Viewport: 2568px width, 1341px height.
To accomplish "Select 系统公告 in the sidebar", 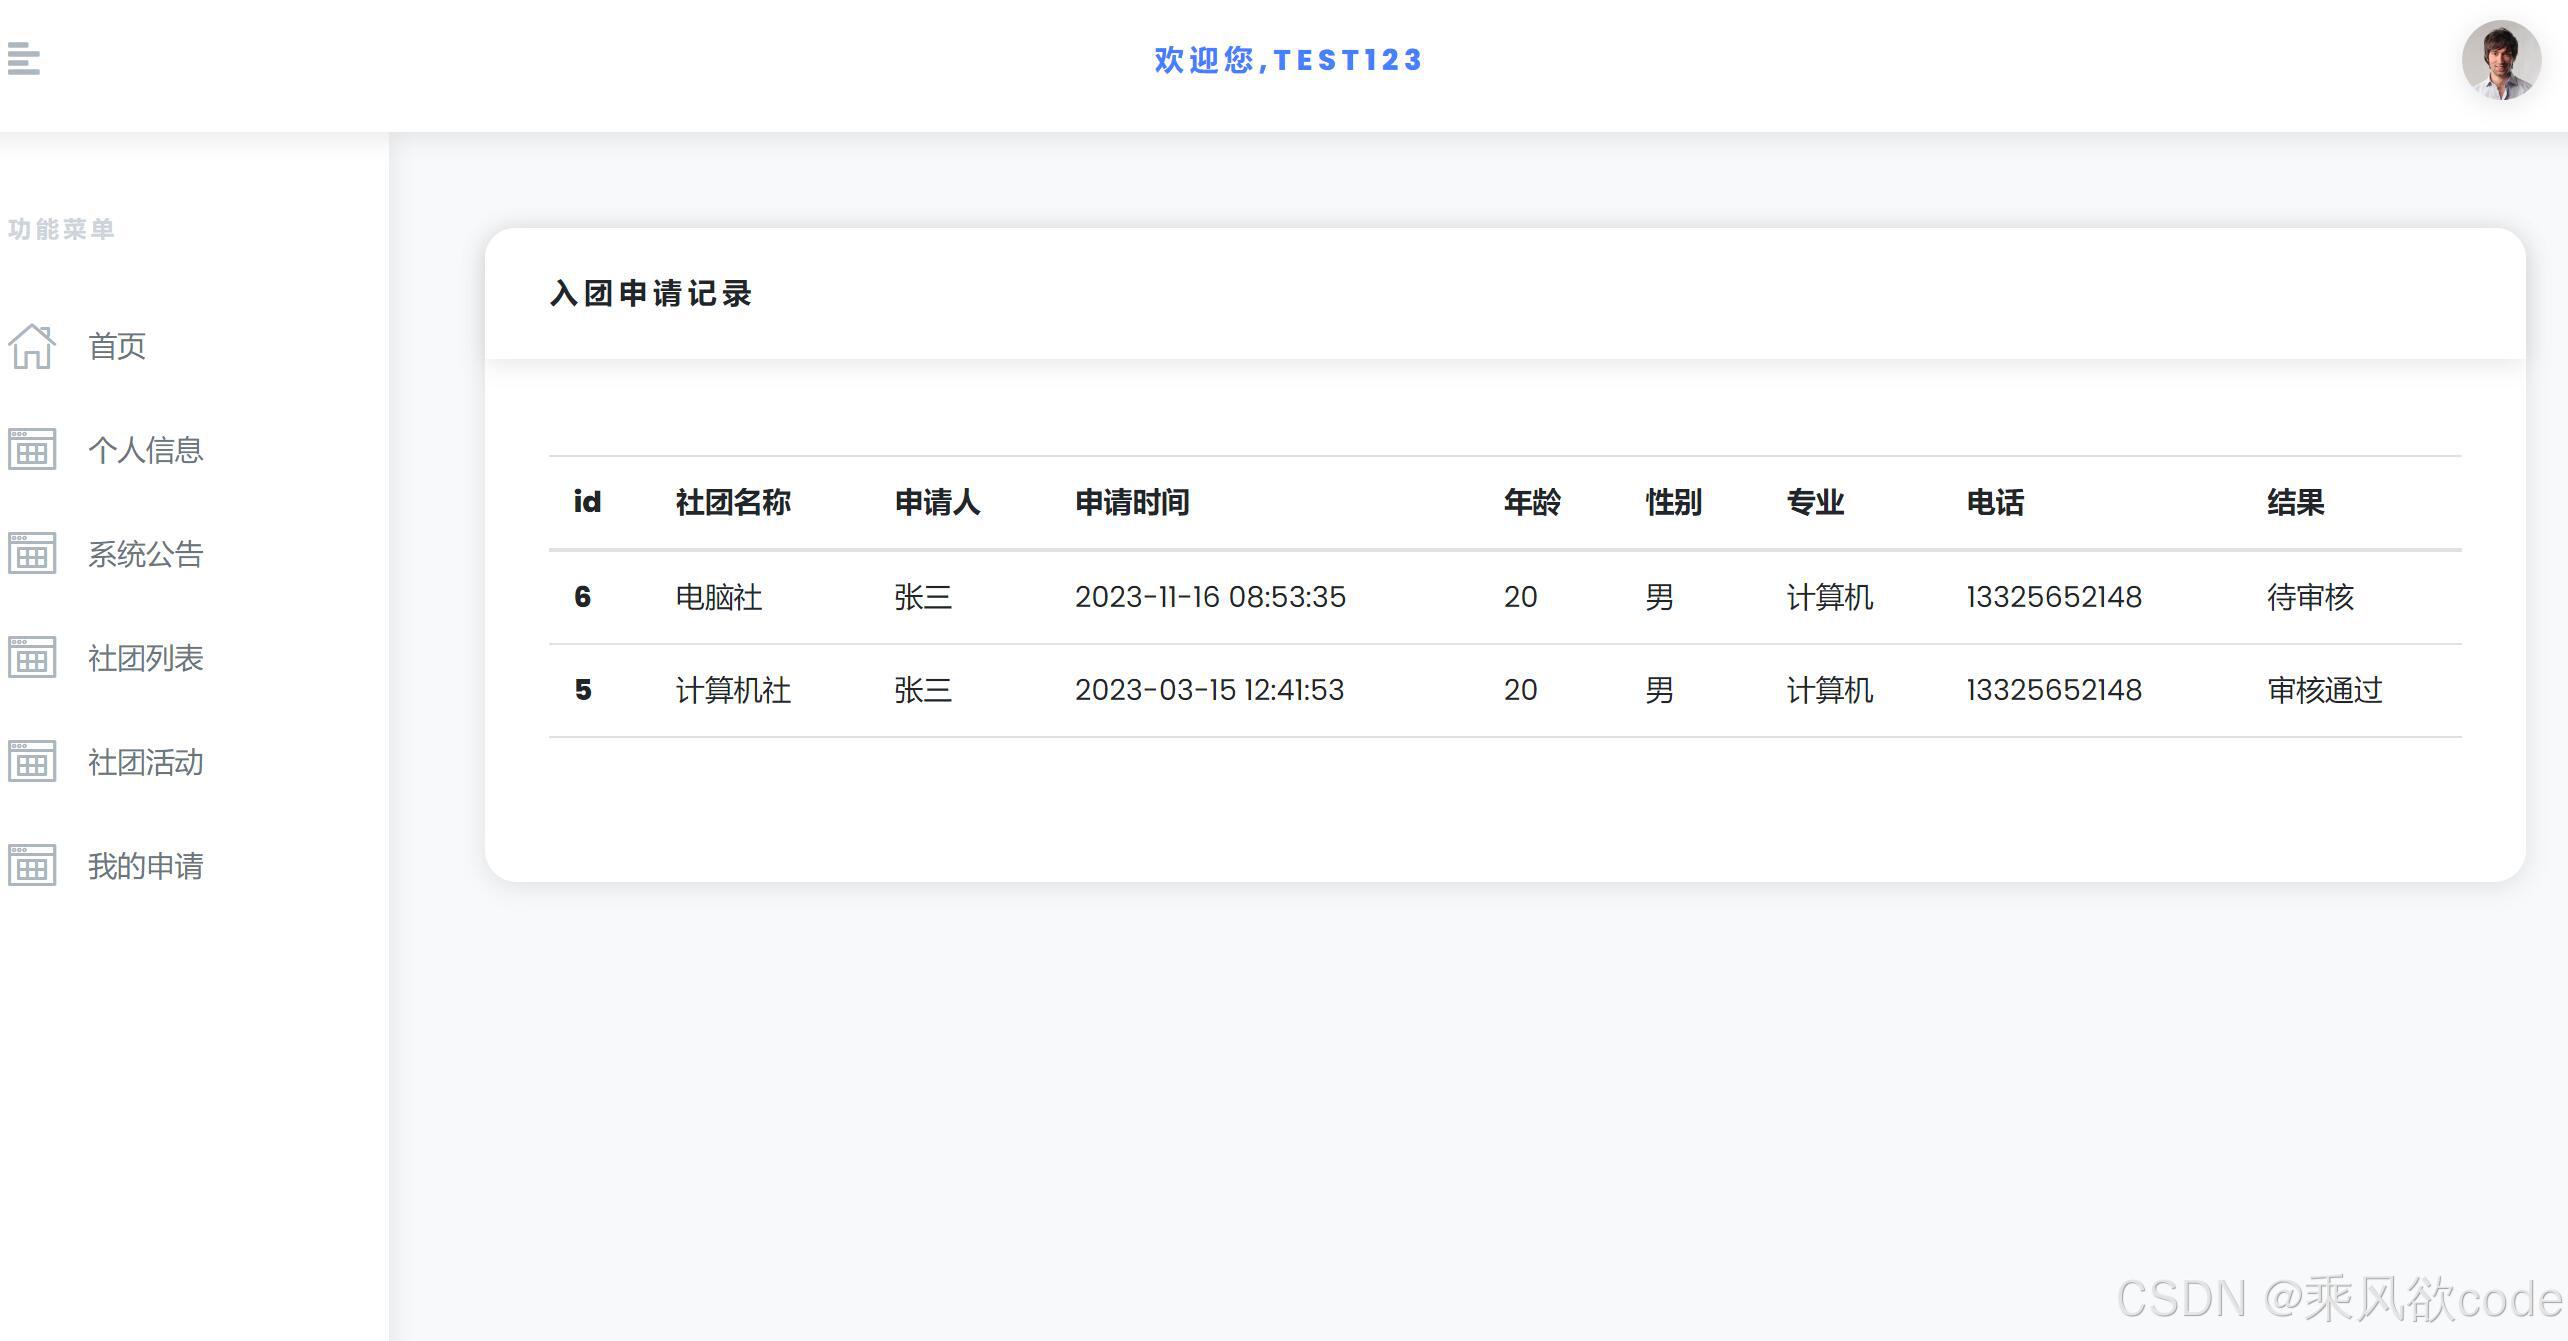I will [145, 554].
